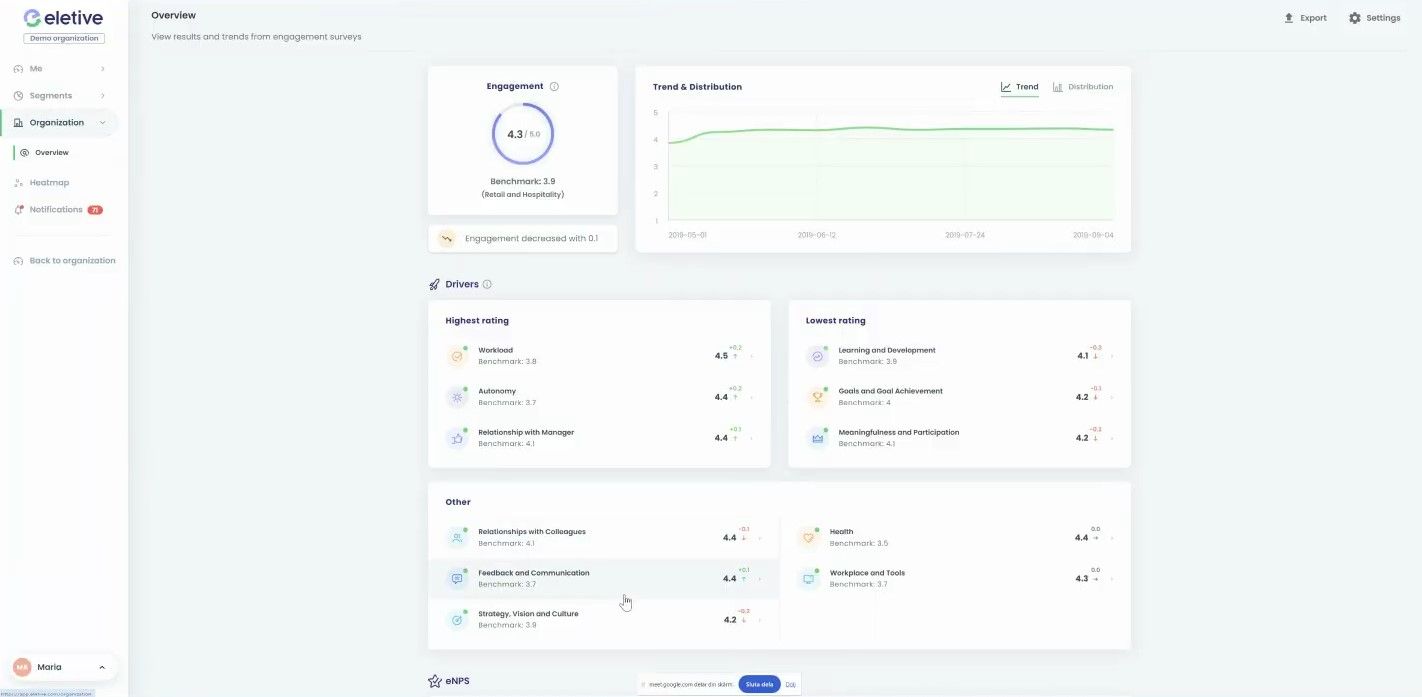Go Back to organization

[x=72, y=261]
